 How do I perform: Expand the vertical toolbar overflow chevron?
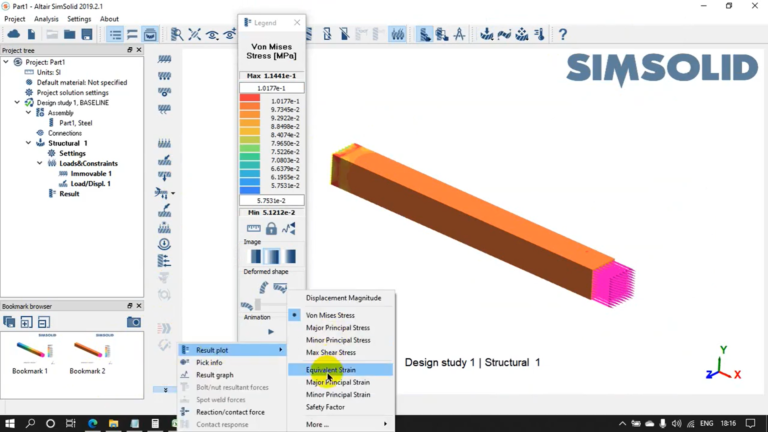(x=166, y=389)
